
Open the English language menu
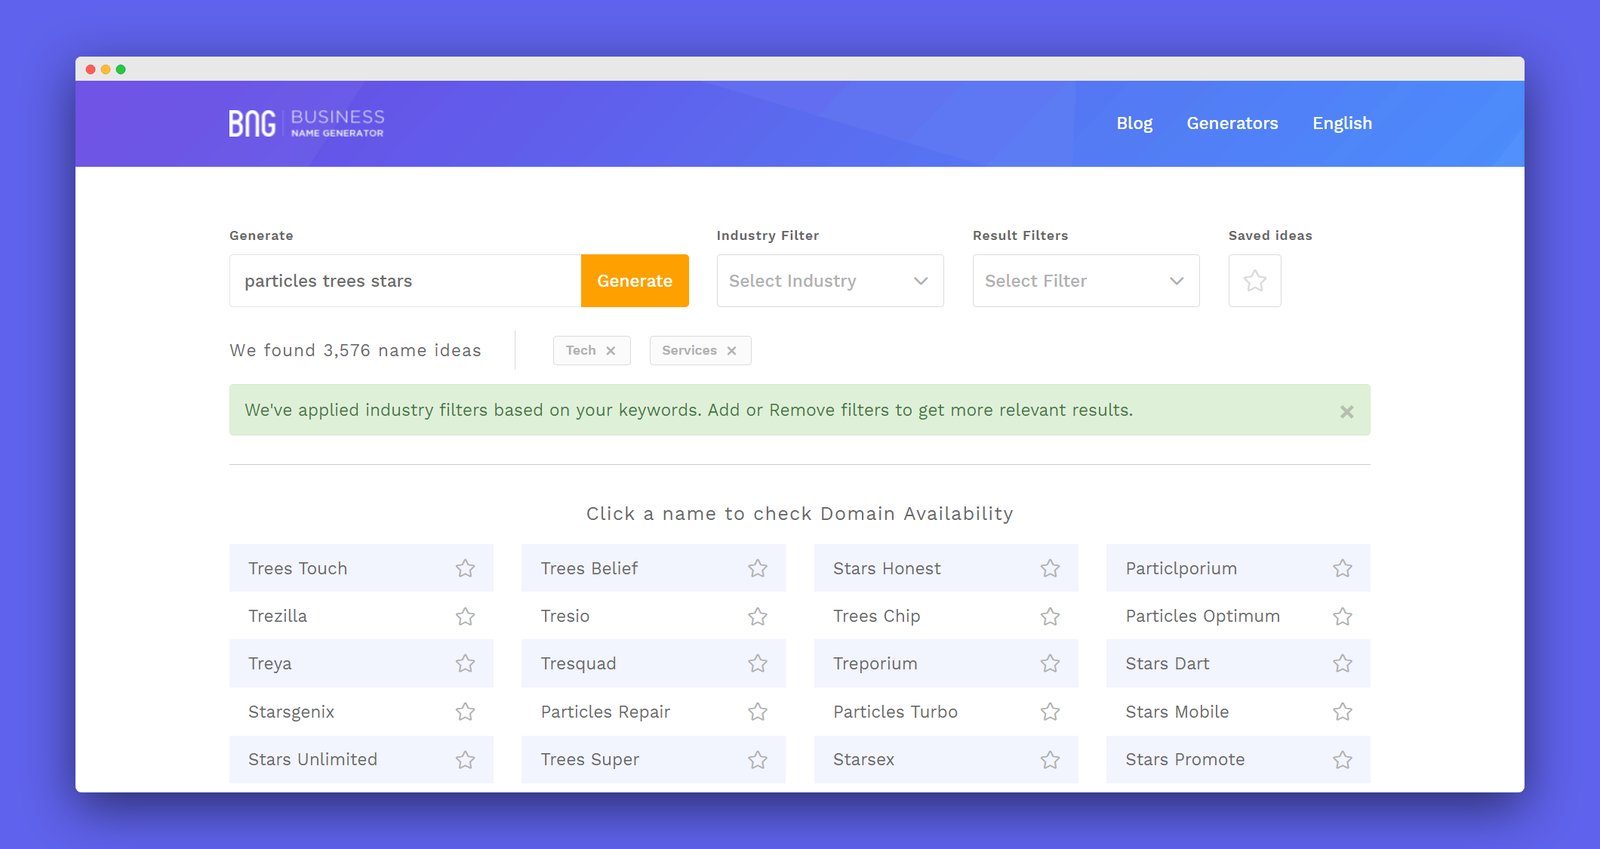(1342, 123)
